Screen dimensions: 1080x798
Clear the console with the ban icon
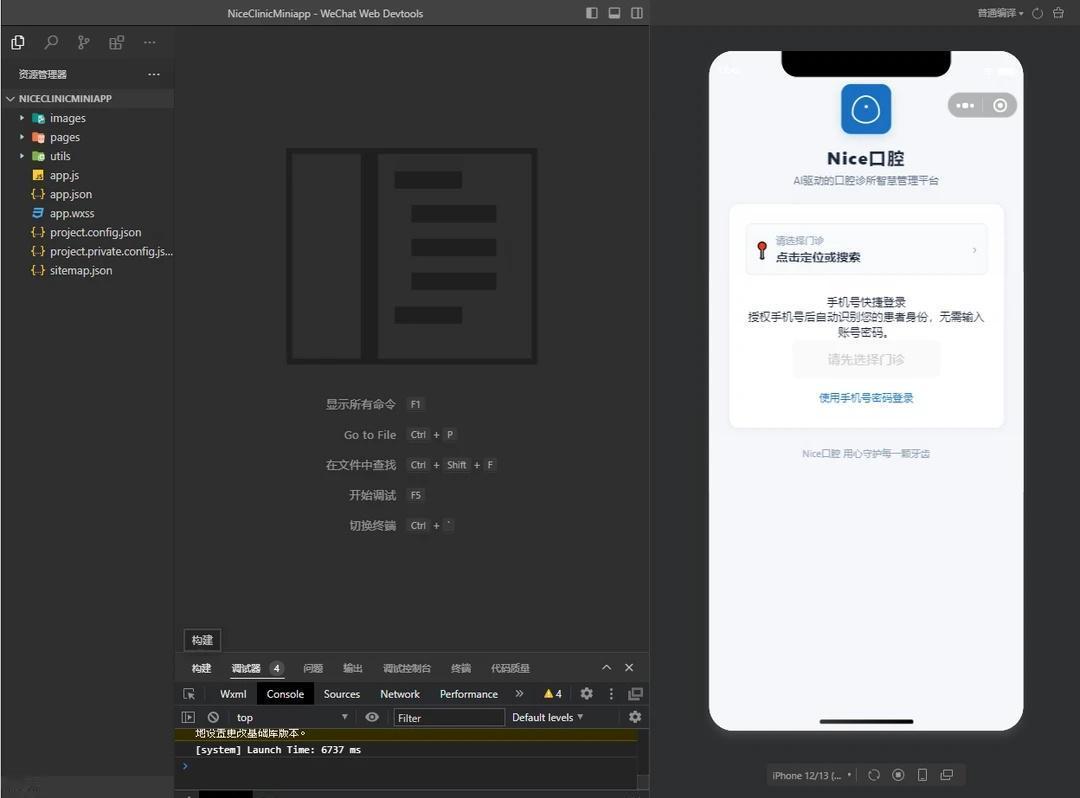(213, 717)
